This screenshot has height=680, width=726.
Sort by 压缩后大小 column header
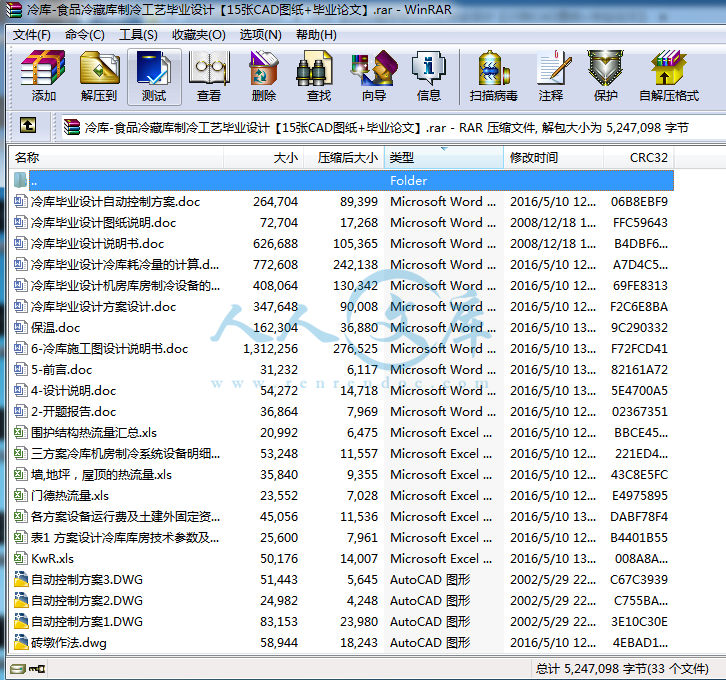(344, 157)
